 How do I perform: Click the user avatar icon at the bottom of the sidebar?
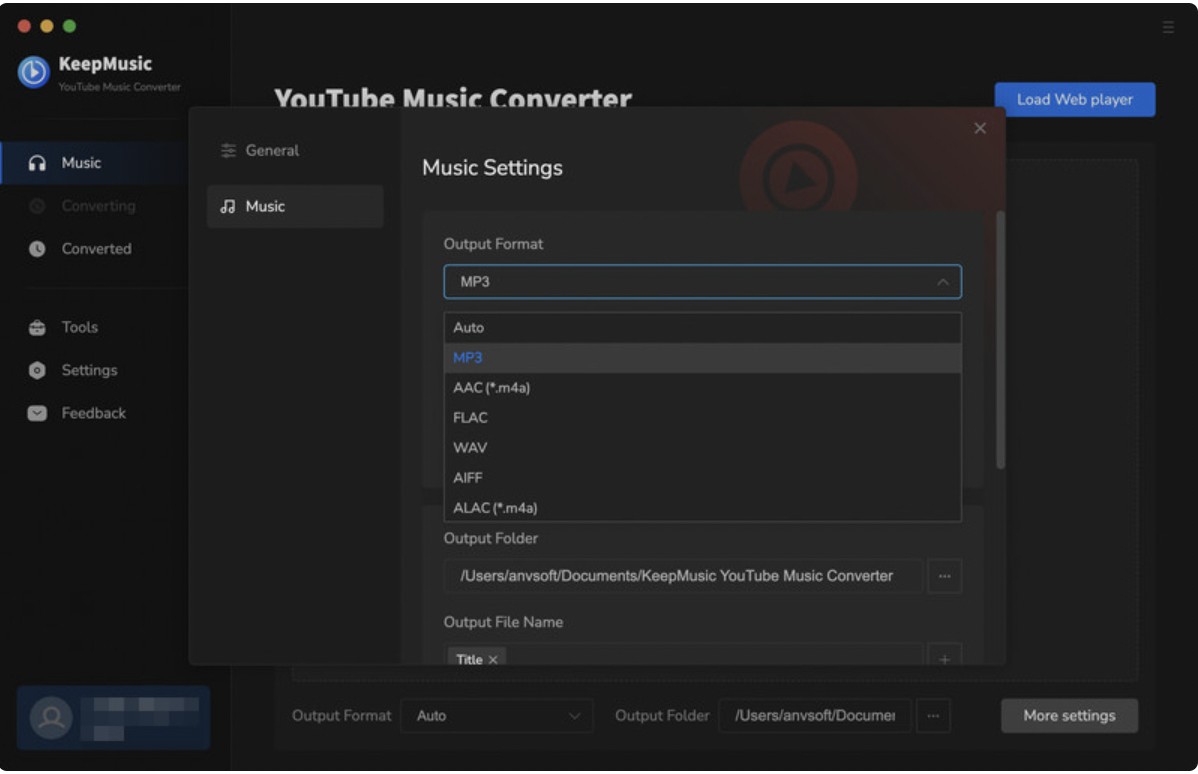tap(51, 717)
